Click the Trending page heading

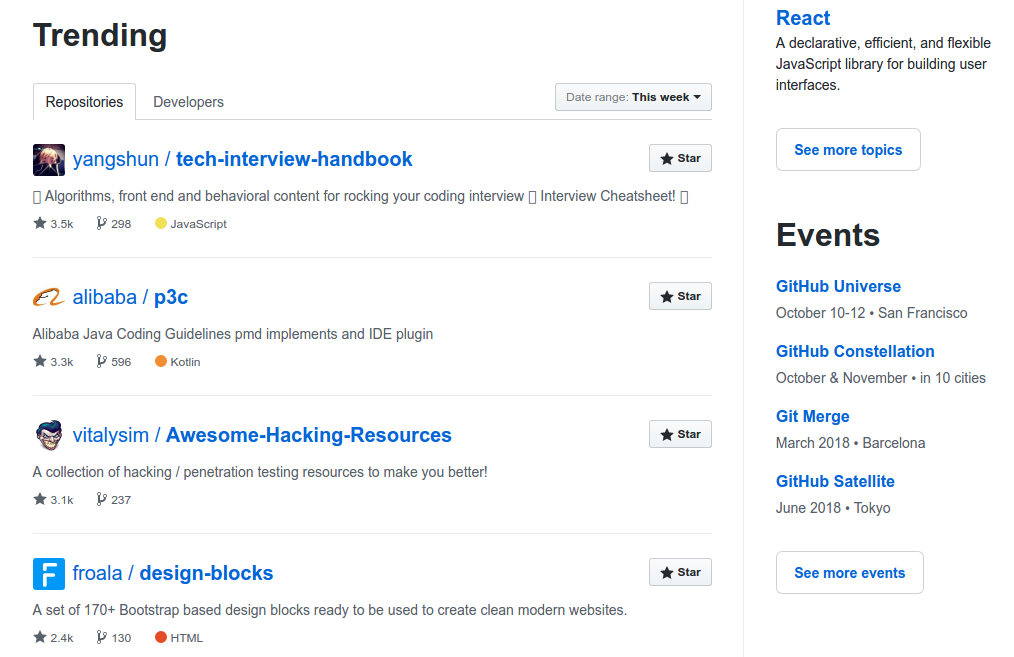pyautogui.click(x=100, y=35)
